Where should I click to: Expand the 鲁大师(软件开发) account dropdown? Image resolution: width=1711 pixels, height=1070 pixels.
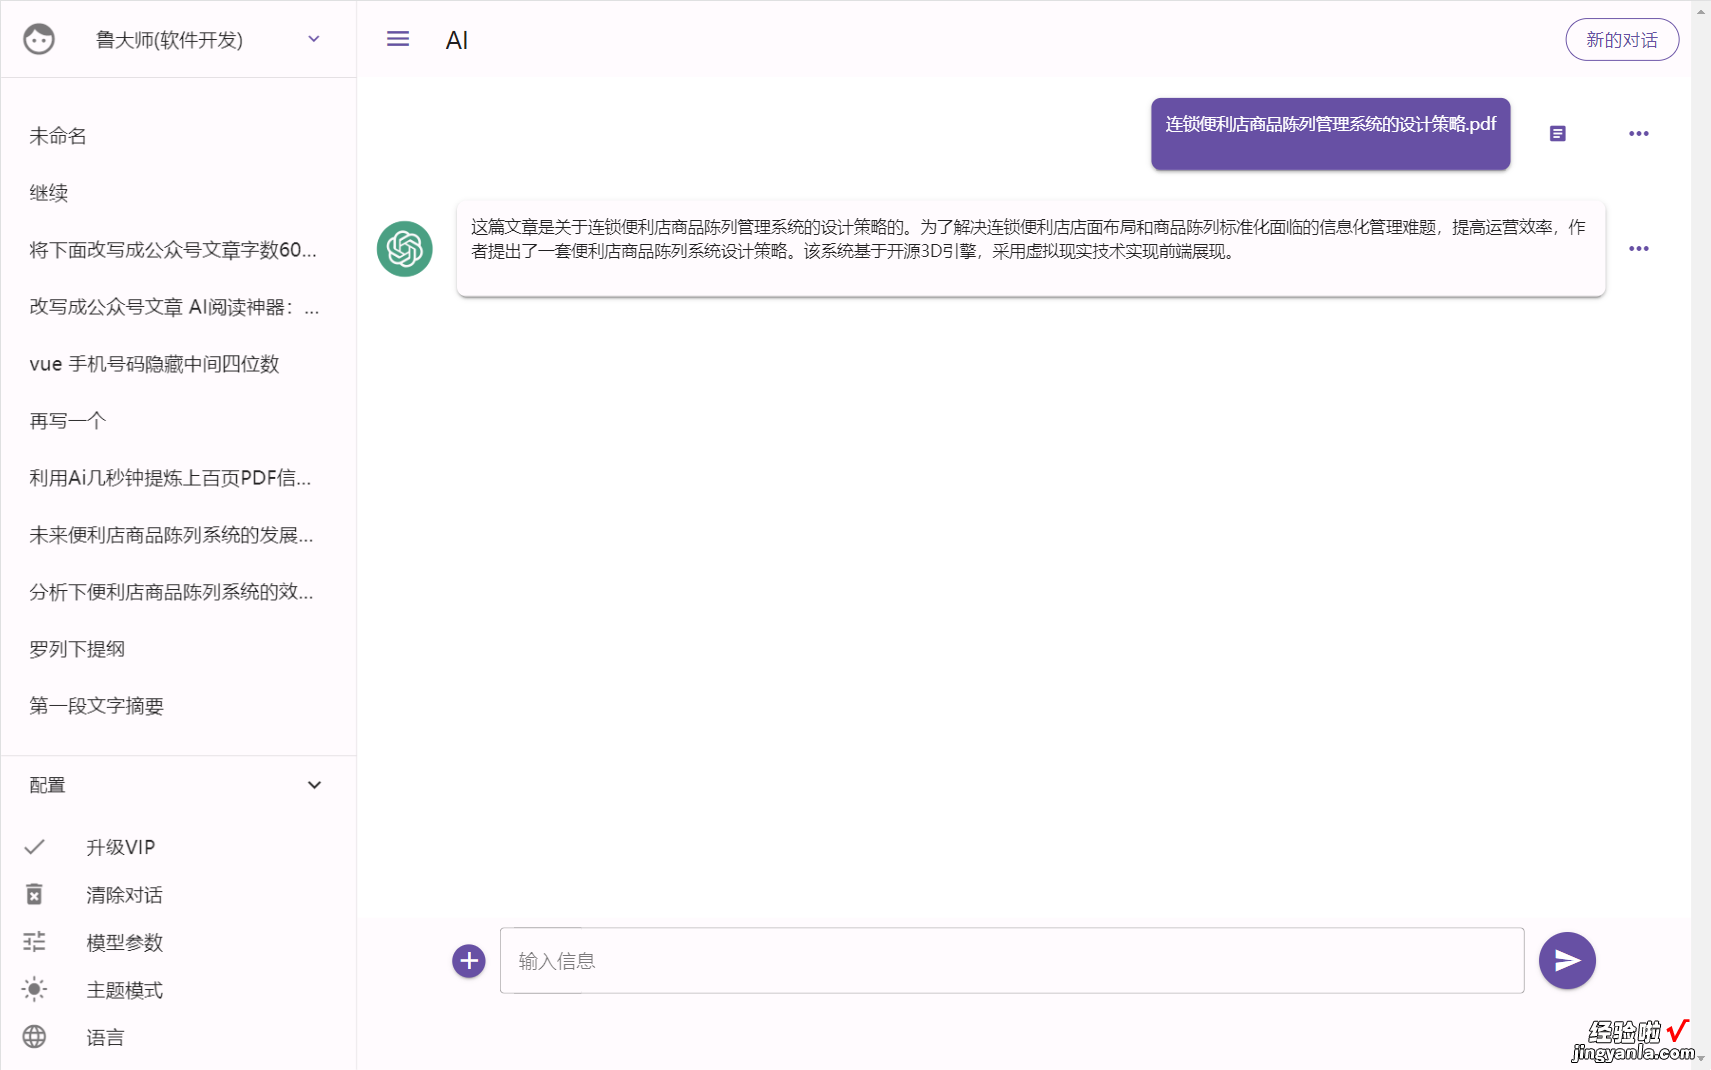(x=314, y=39)
